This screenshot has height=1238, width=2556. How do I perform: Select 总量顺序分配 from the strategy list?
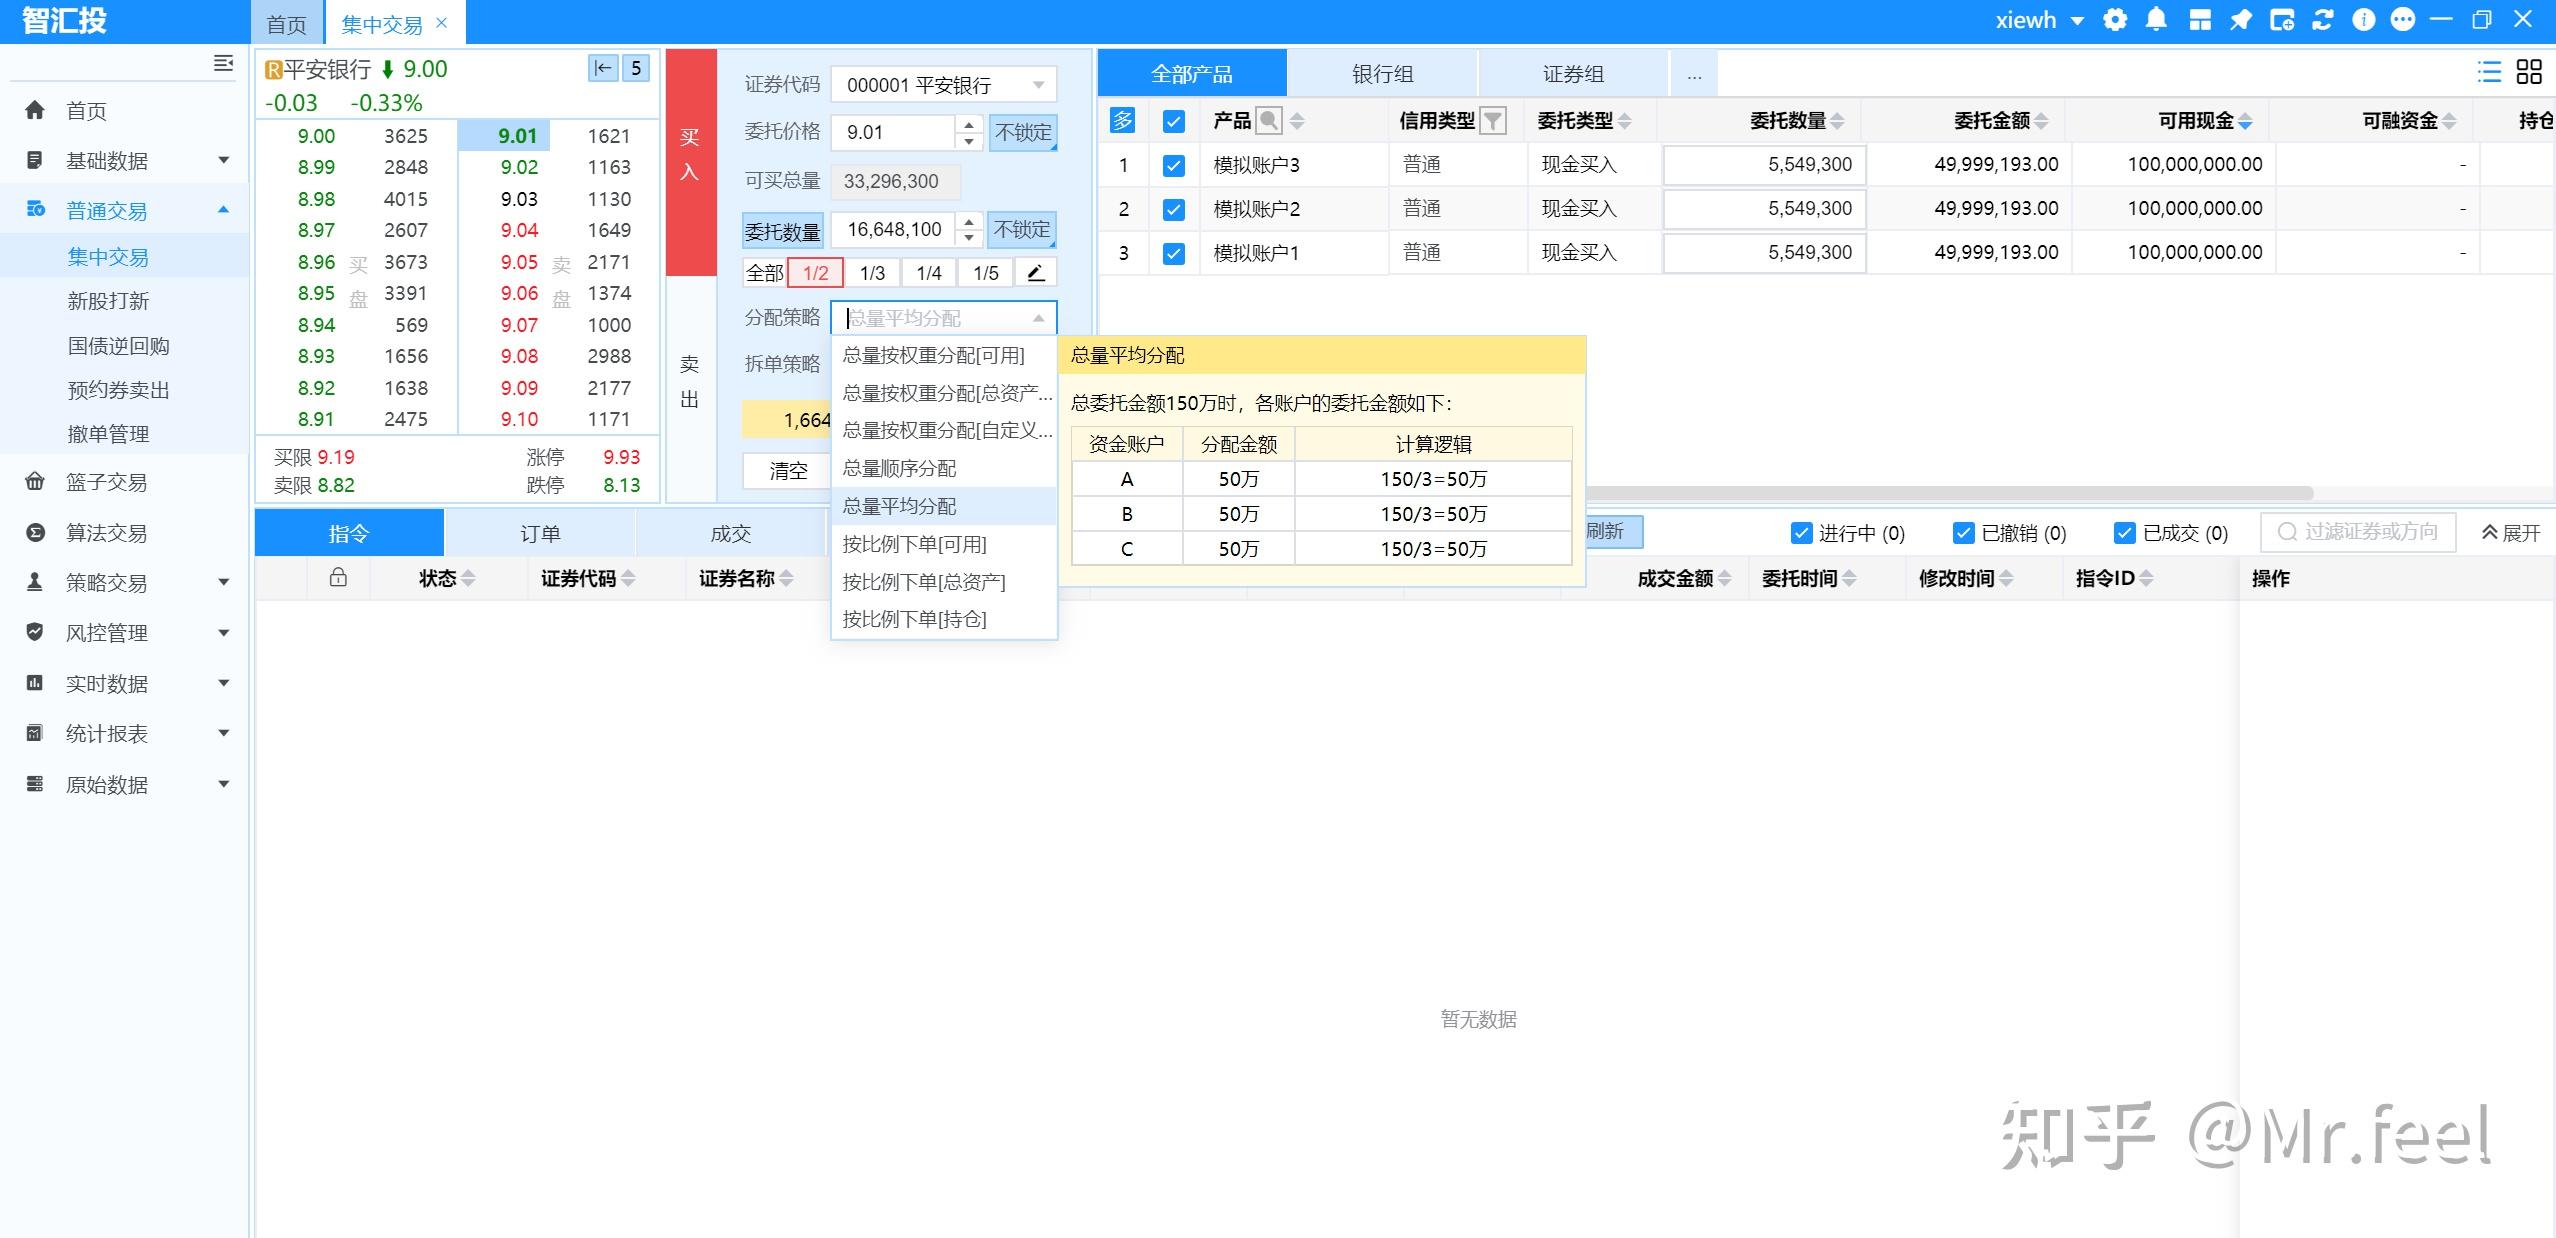(898, 468)
